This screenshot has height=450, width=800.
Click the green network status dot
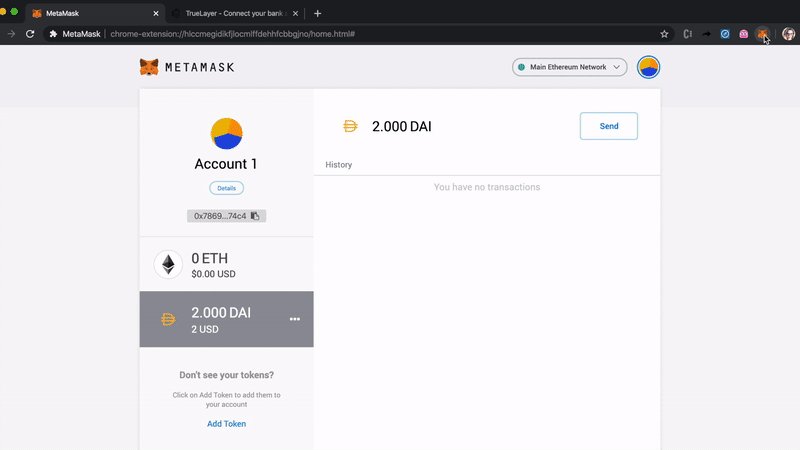(x=521, y=67)
